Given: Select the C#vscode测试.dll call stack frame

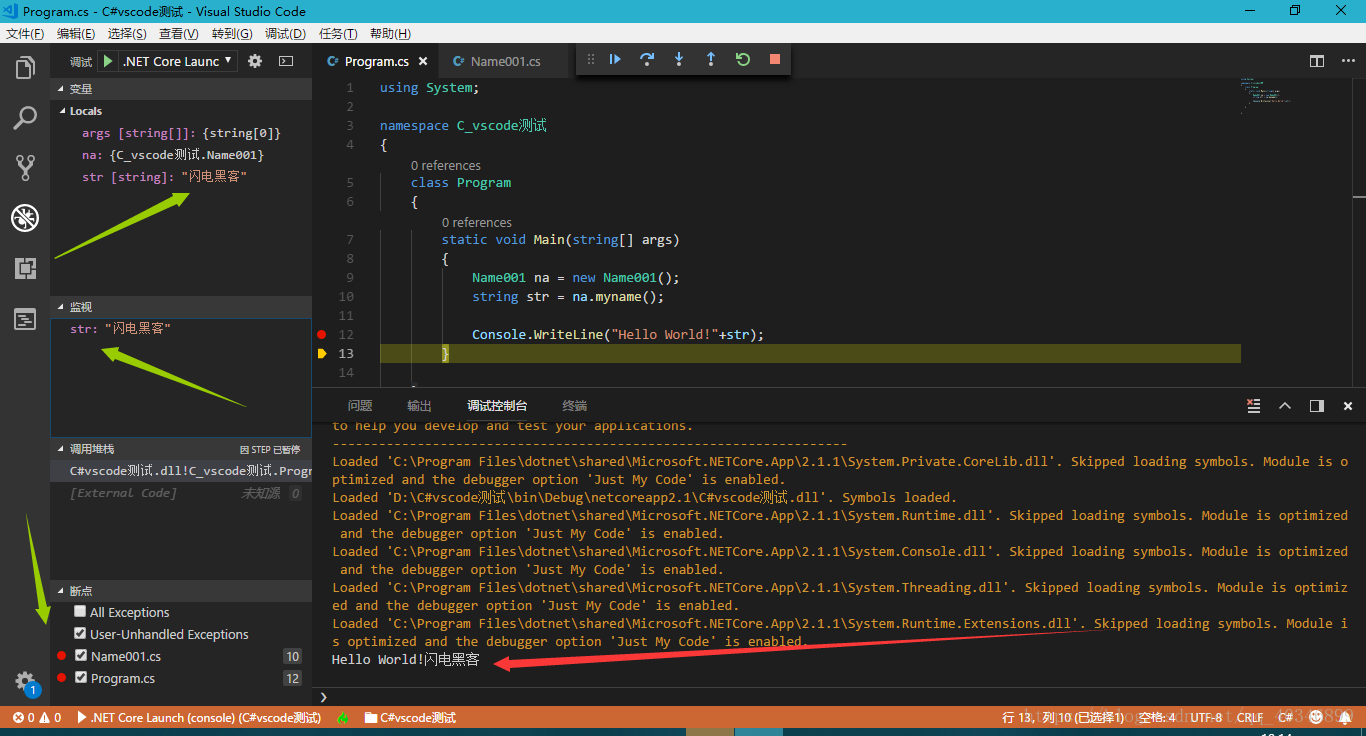Looking at the screenshot, I should [x=181, y=471].
